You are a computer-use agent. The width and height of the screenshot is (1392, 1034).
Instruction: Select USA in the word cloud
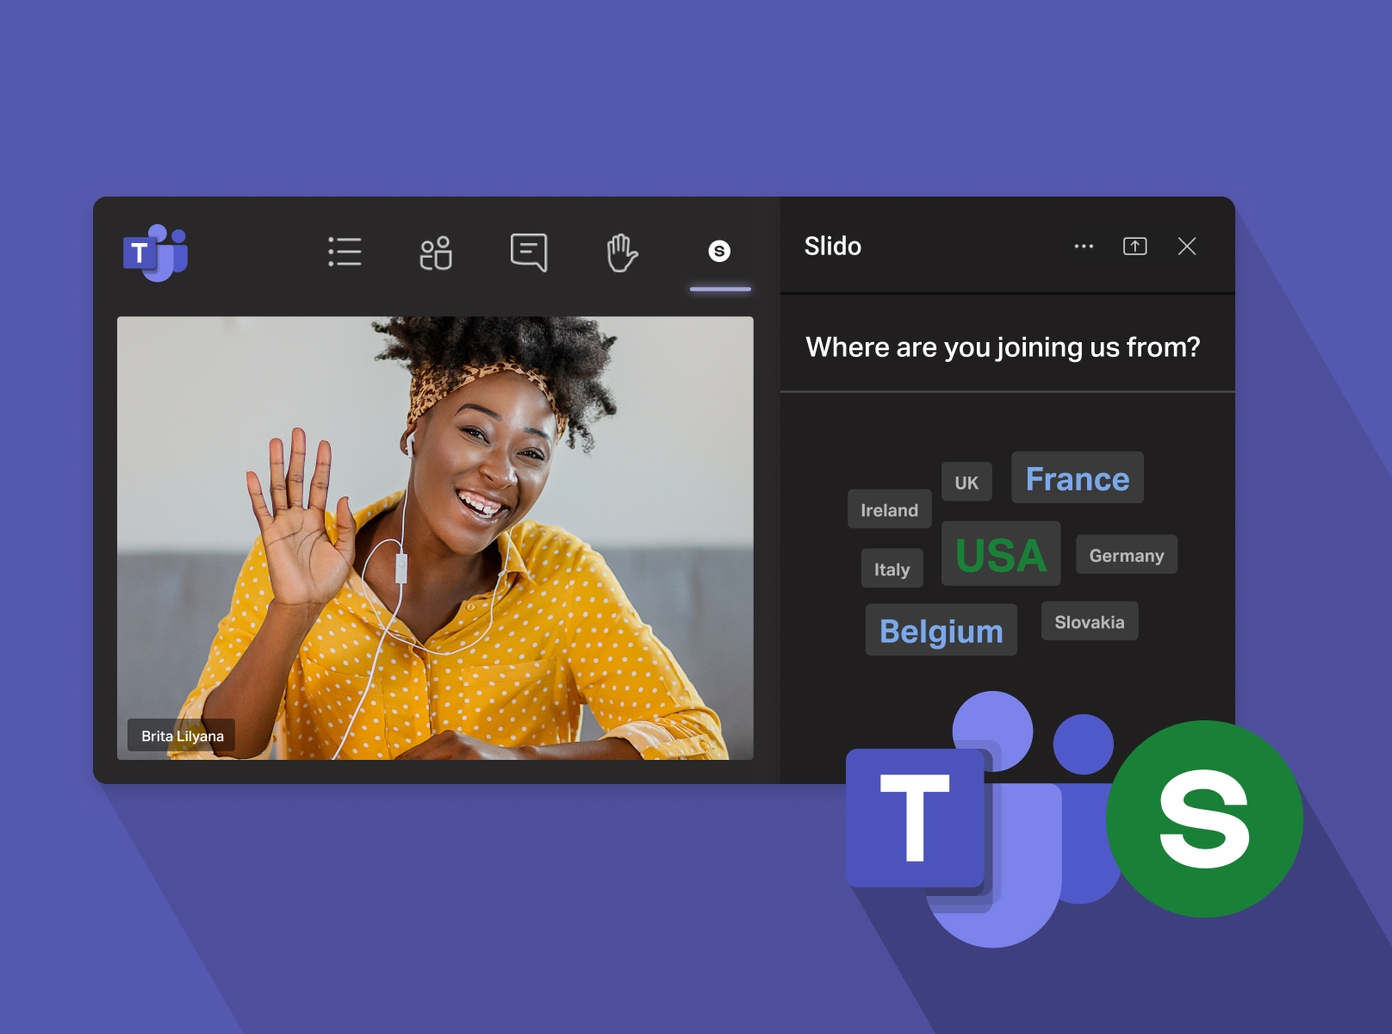(x=1000, y=553)
